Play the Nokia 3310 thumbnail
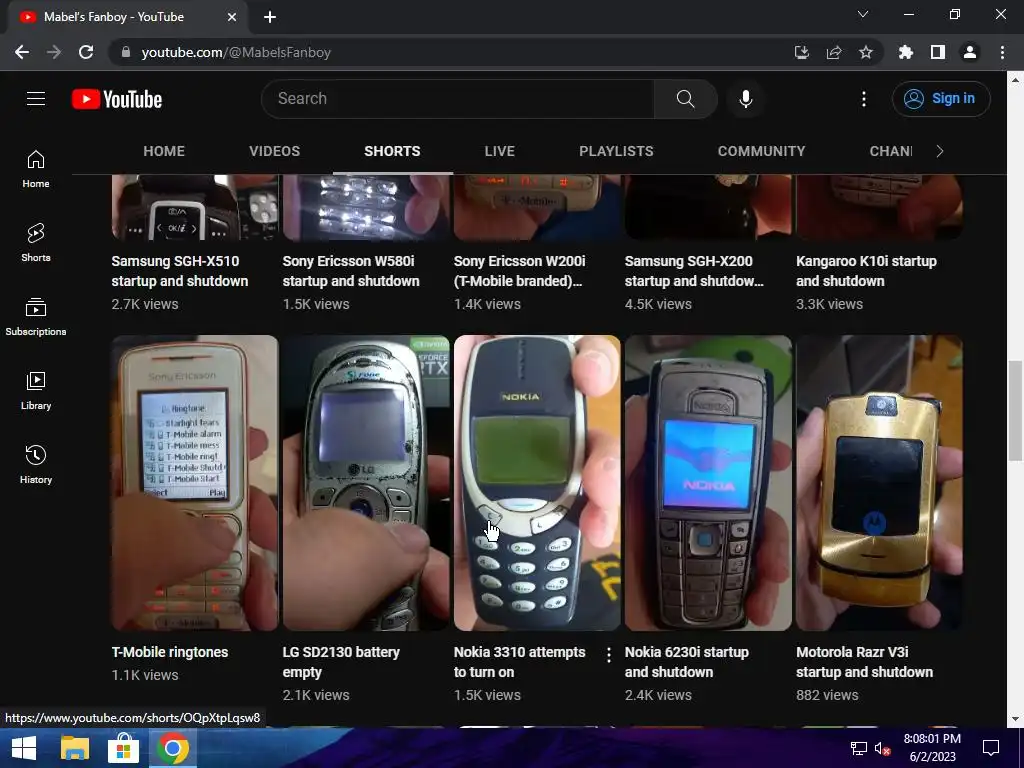The image size is (1024, 768). pos(537,483)
